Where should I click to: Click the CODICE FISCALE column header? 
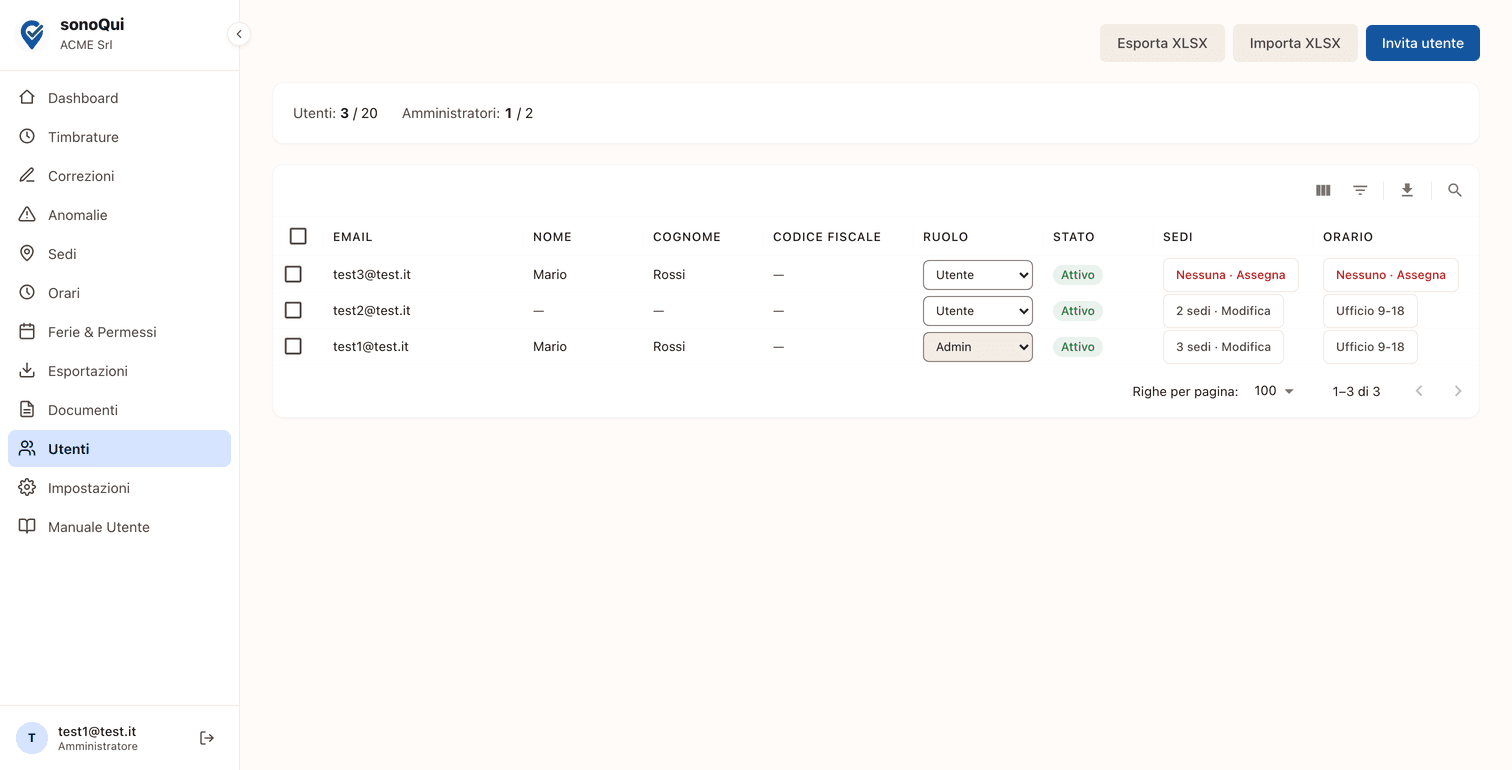pos(827,237)
